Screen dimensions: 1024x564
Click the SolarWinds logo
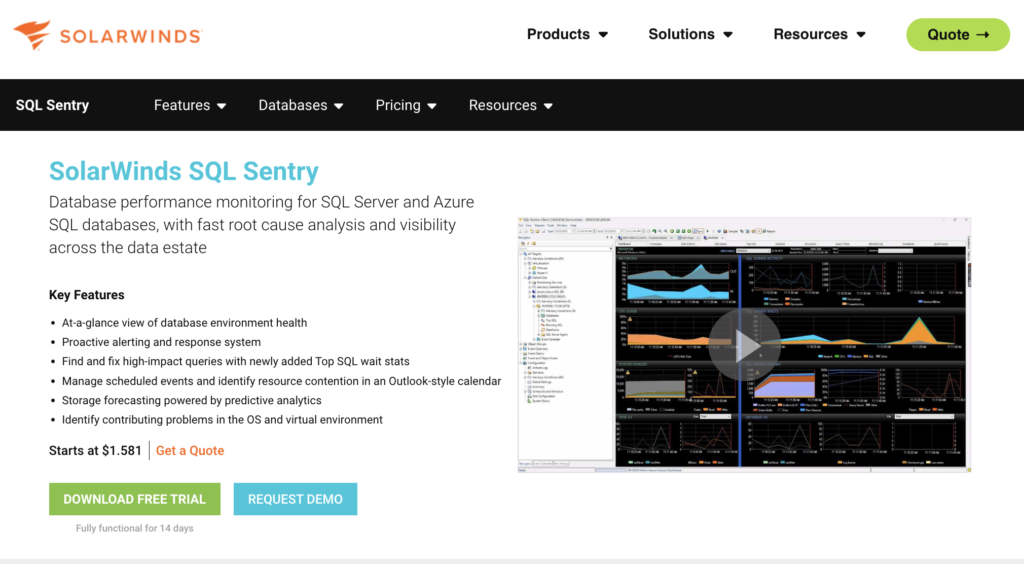(x=108, y=35)
